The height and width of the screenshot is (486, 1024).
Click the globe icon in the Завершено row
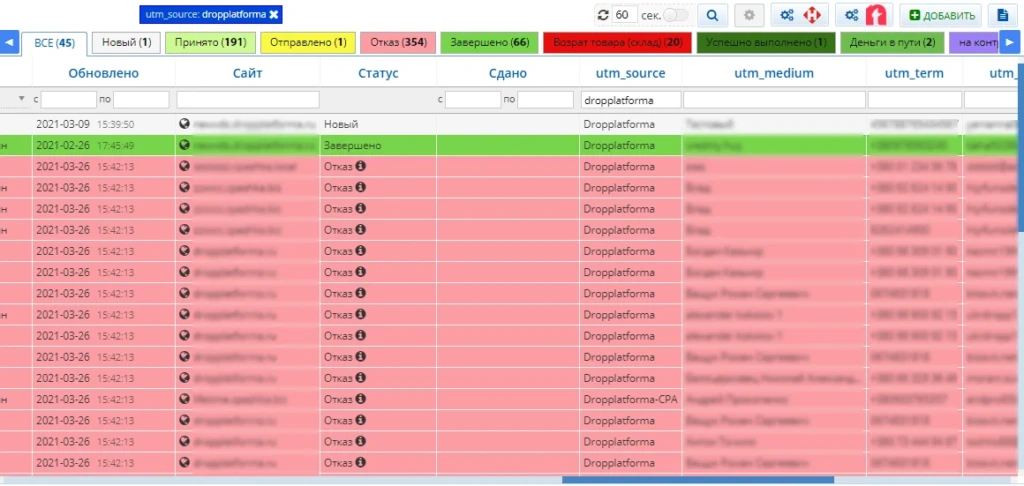click(184, 144)
